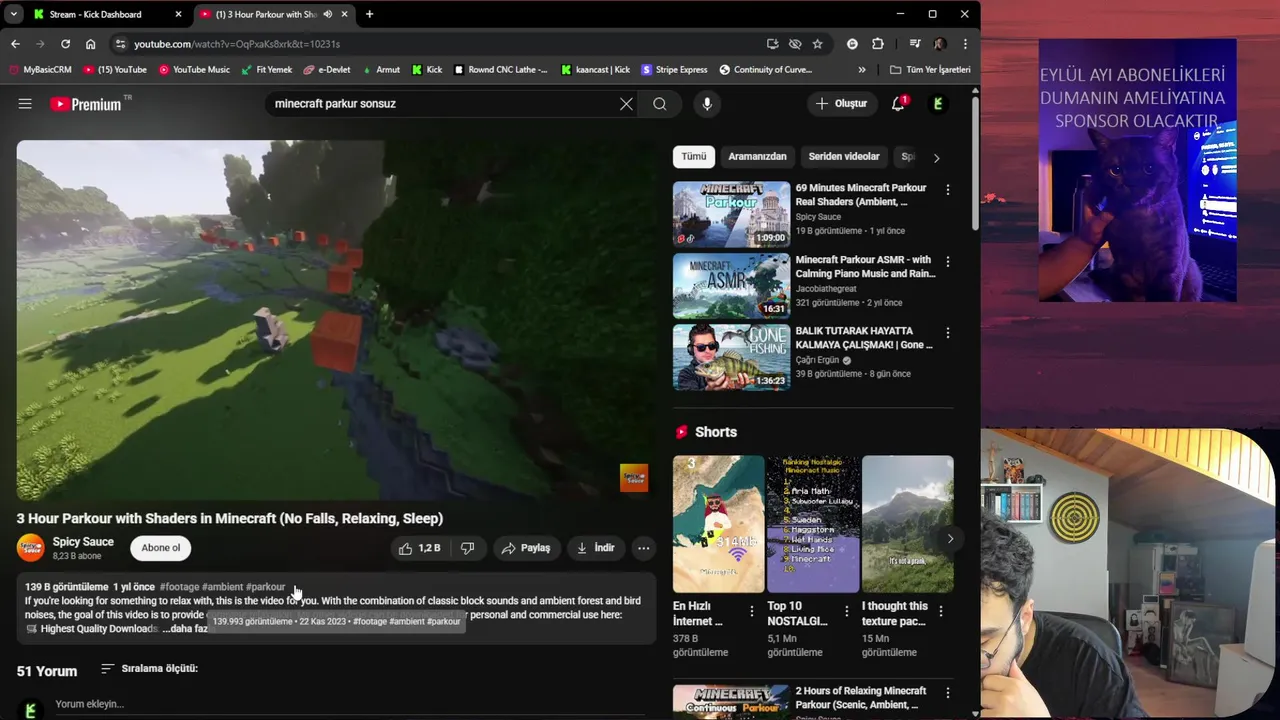Open the Stripe Express bookmark
The image size is (1280, 720).
[675, 70]
